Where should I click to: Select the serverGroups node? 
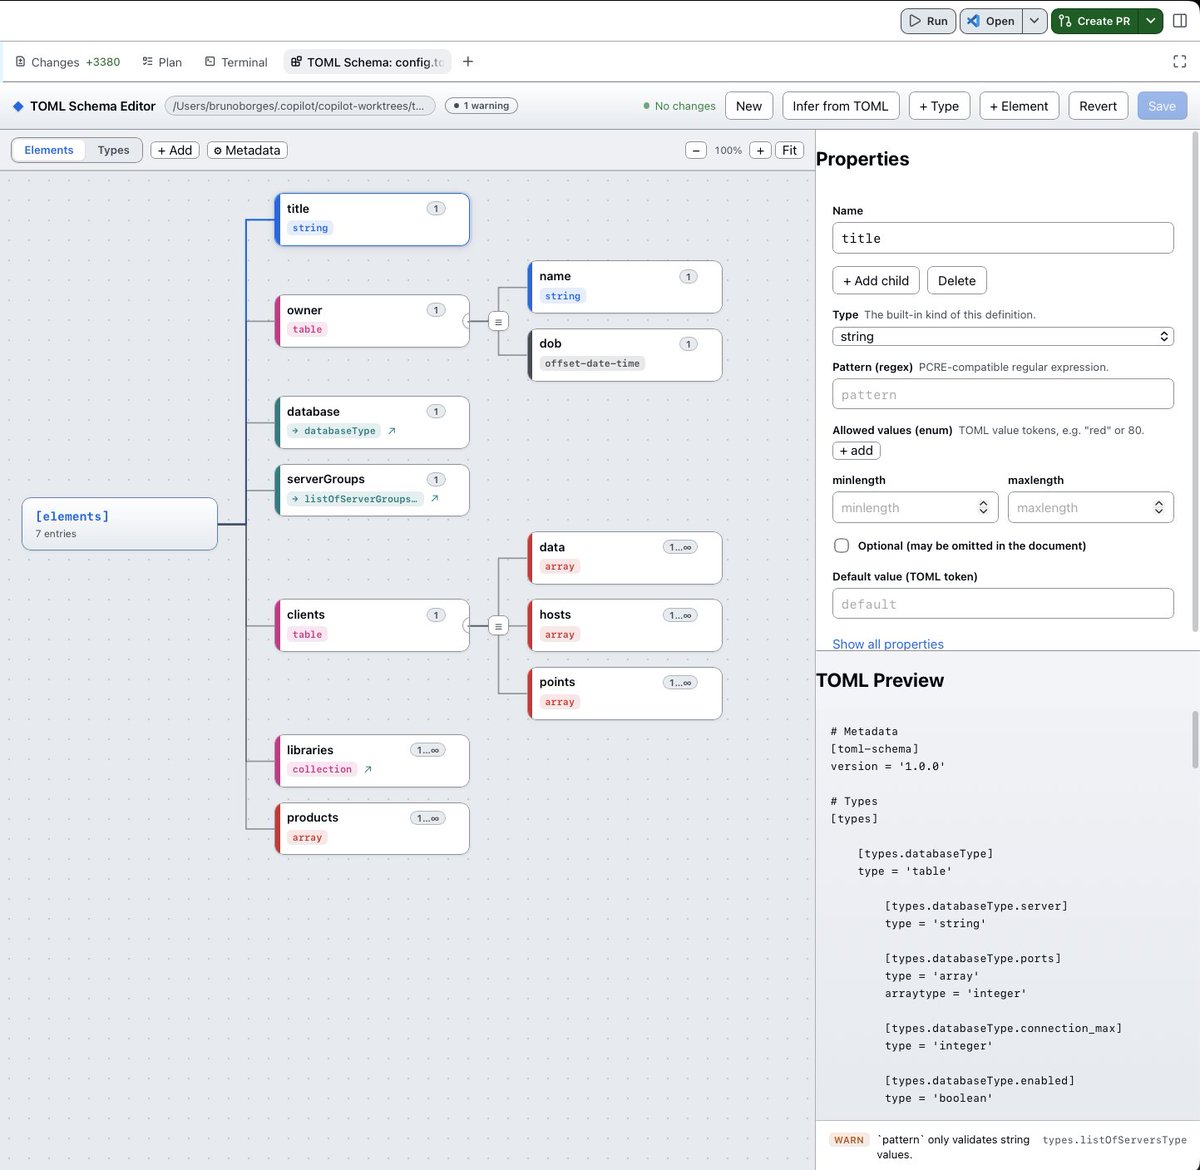point(372,490)
